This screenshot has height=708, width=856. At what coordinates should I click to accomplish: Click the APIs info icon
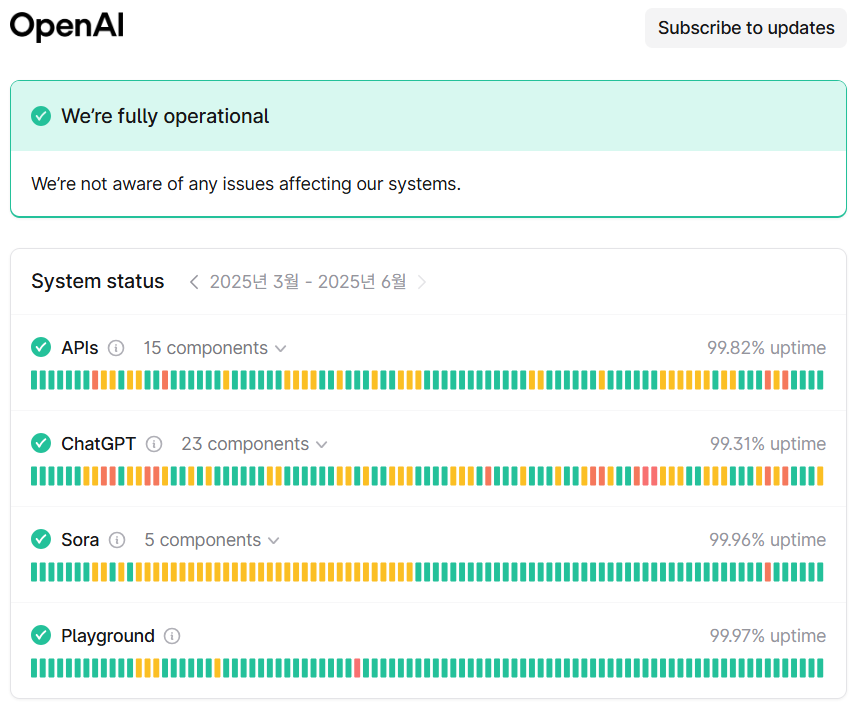[x=116, y=348]
